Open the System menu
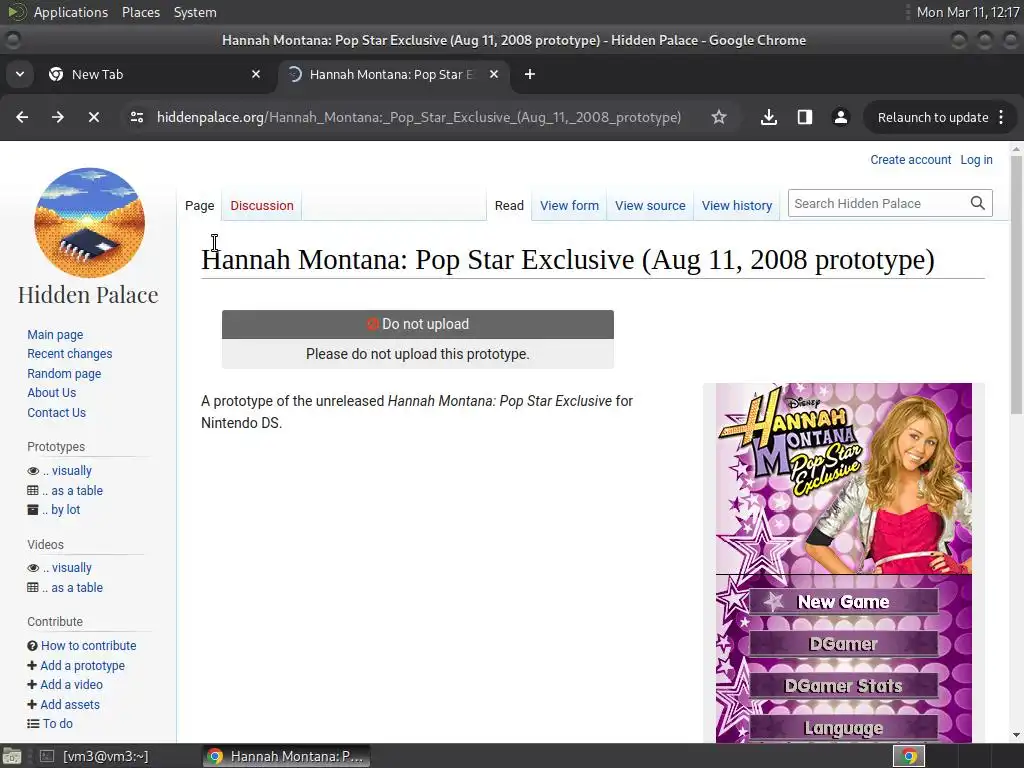1024x768 pixels. pyautogui.click(x=195, y=12)
